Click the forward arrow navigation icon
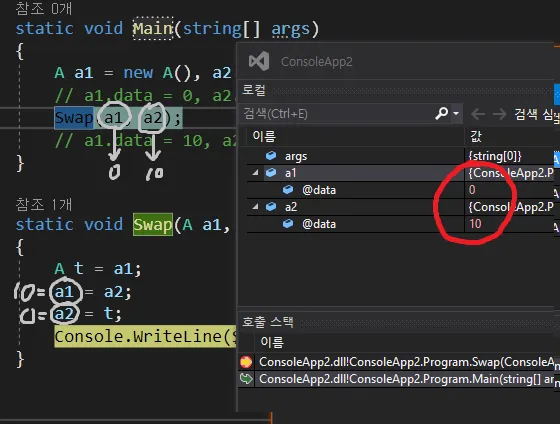The height and width of the screenshot is (424, 560). point(499,114)
